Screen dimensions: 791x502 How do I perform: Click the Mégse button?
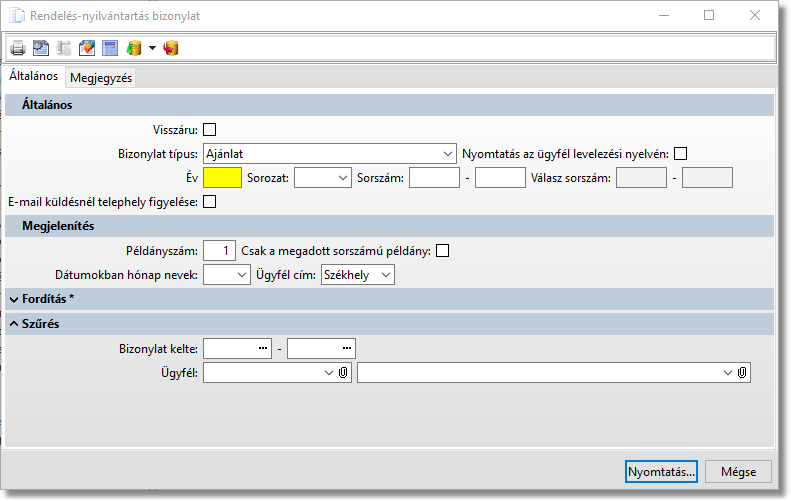[738, 472]
